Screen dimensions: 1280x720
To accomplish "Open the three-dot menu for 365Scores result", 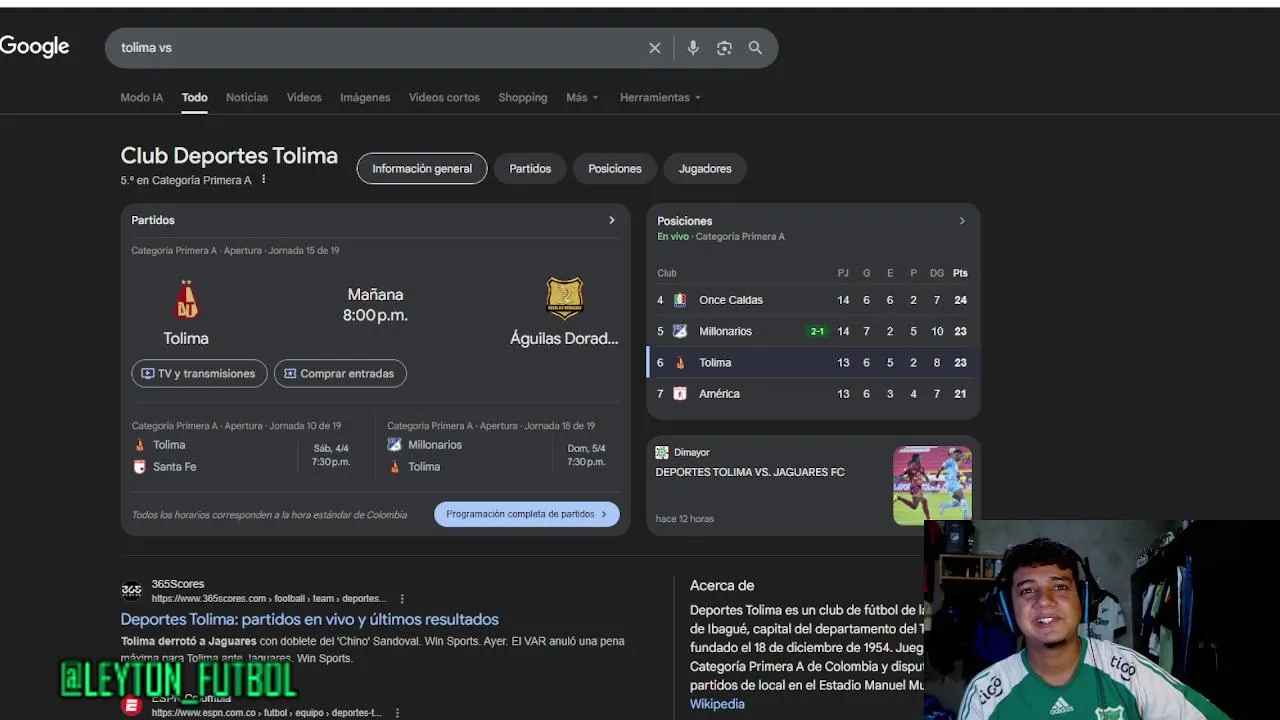I will 402,599.
